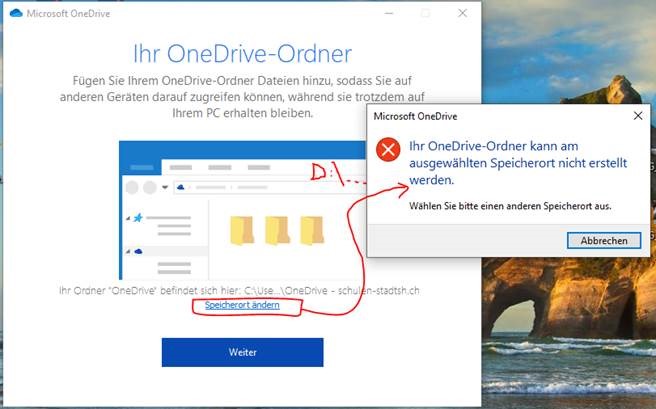Click the Abbrechen button in error dialog
Viewport: 656px width, 409px height.
coord(604,240)
